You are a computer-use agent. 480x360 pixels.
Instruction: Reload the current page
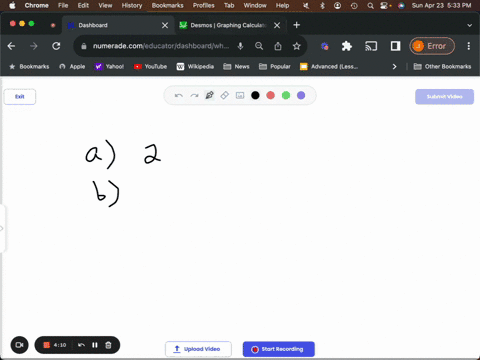coord(56,46)
